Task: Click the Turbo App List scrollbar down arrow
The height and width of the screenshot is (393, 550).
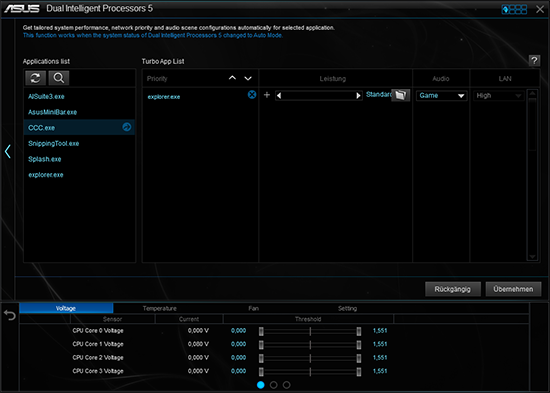Action: [x=532, y=257]
